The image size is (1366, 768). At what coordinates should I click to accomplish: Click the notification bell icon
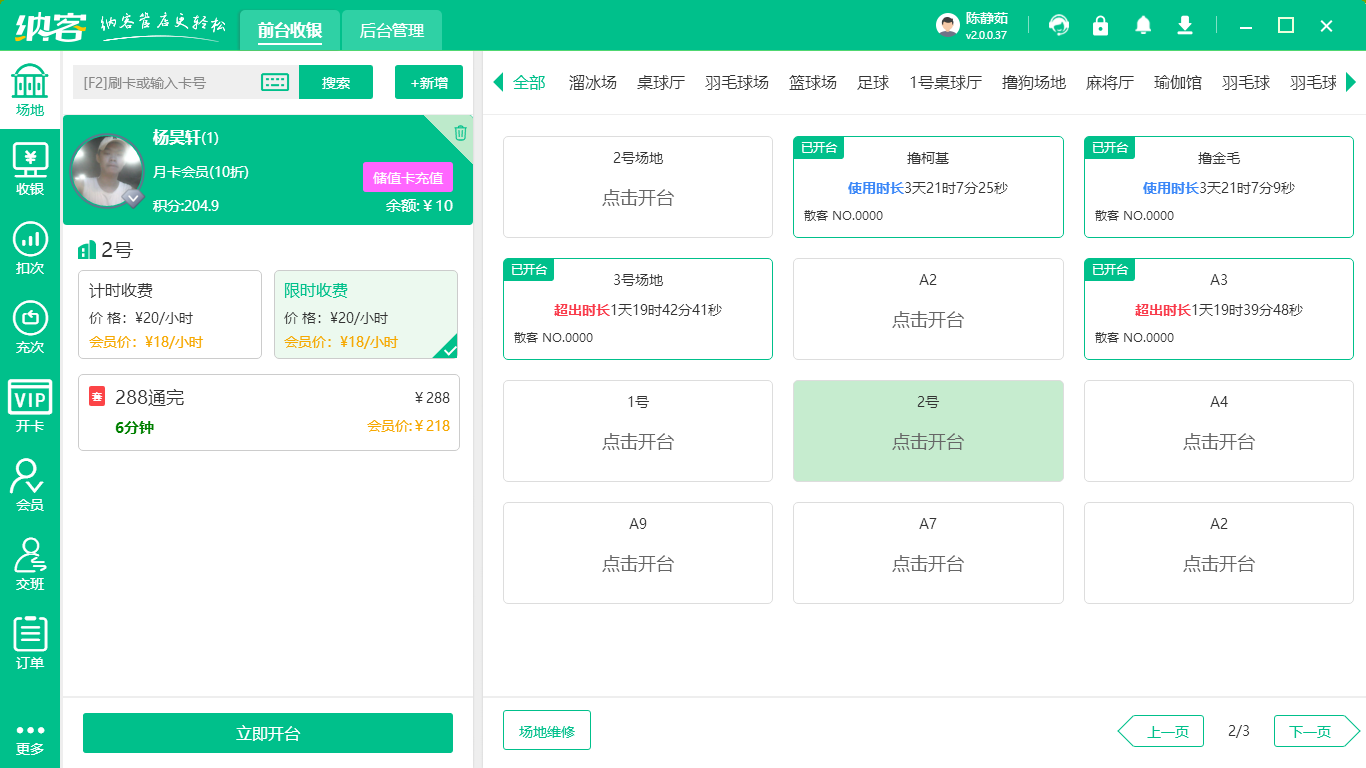(1143, 26)
